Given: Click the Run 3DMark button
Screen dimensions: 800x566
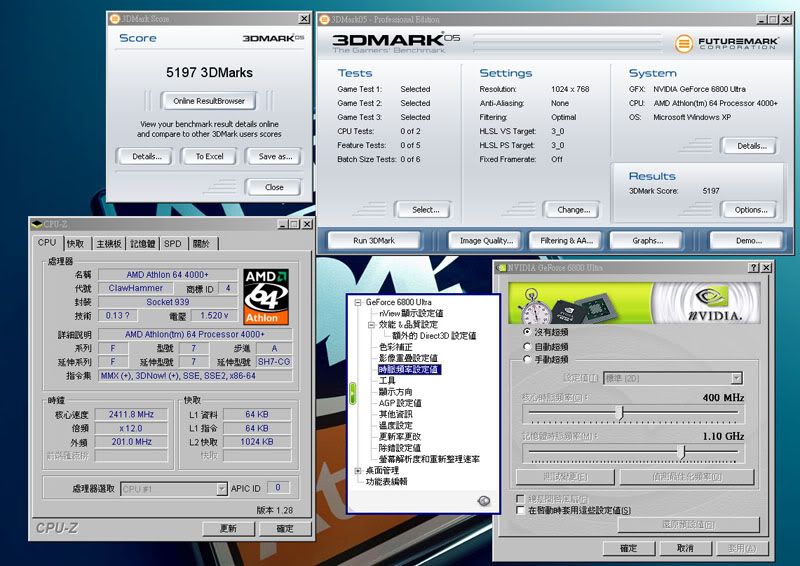Looking at the screenshot, I should 374,240.
